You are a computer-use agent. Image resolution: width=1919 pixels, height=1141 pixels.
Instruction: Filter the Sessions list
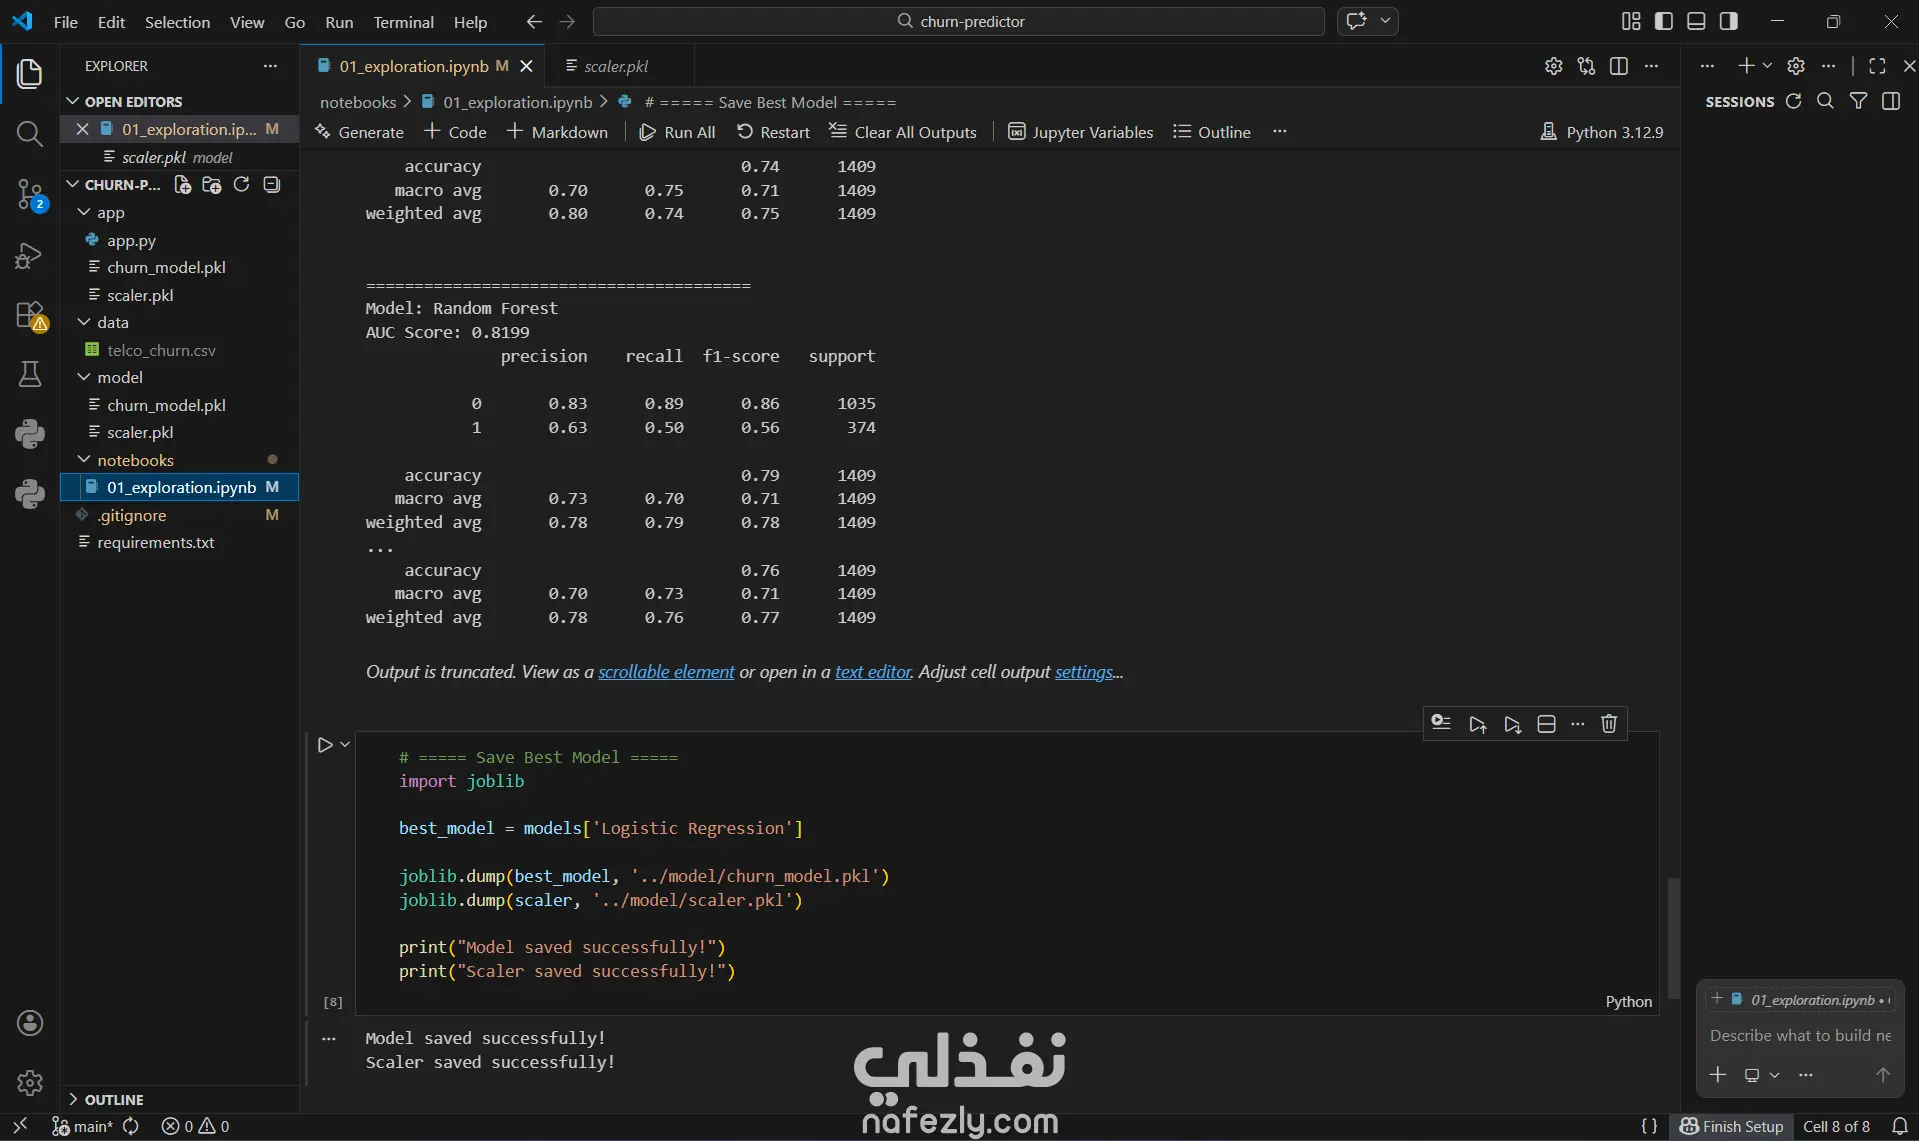tap(1858, 101)
